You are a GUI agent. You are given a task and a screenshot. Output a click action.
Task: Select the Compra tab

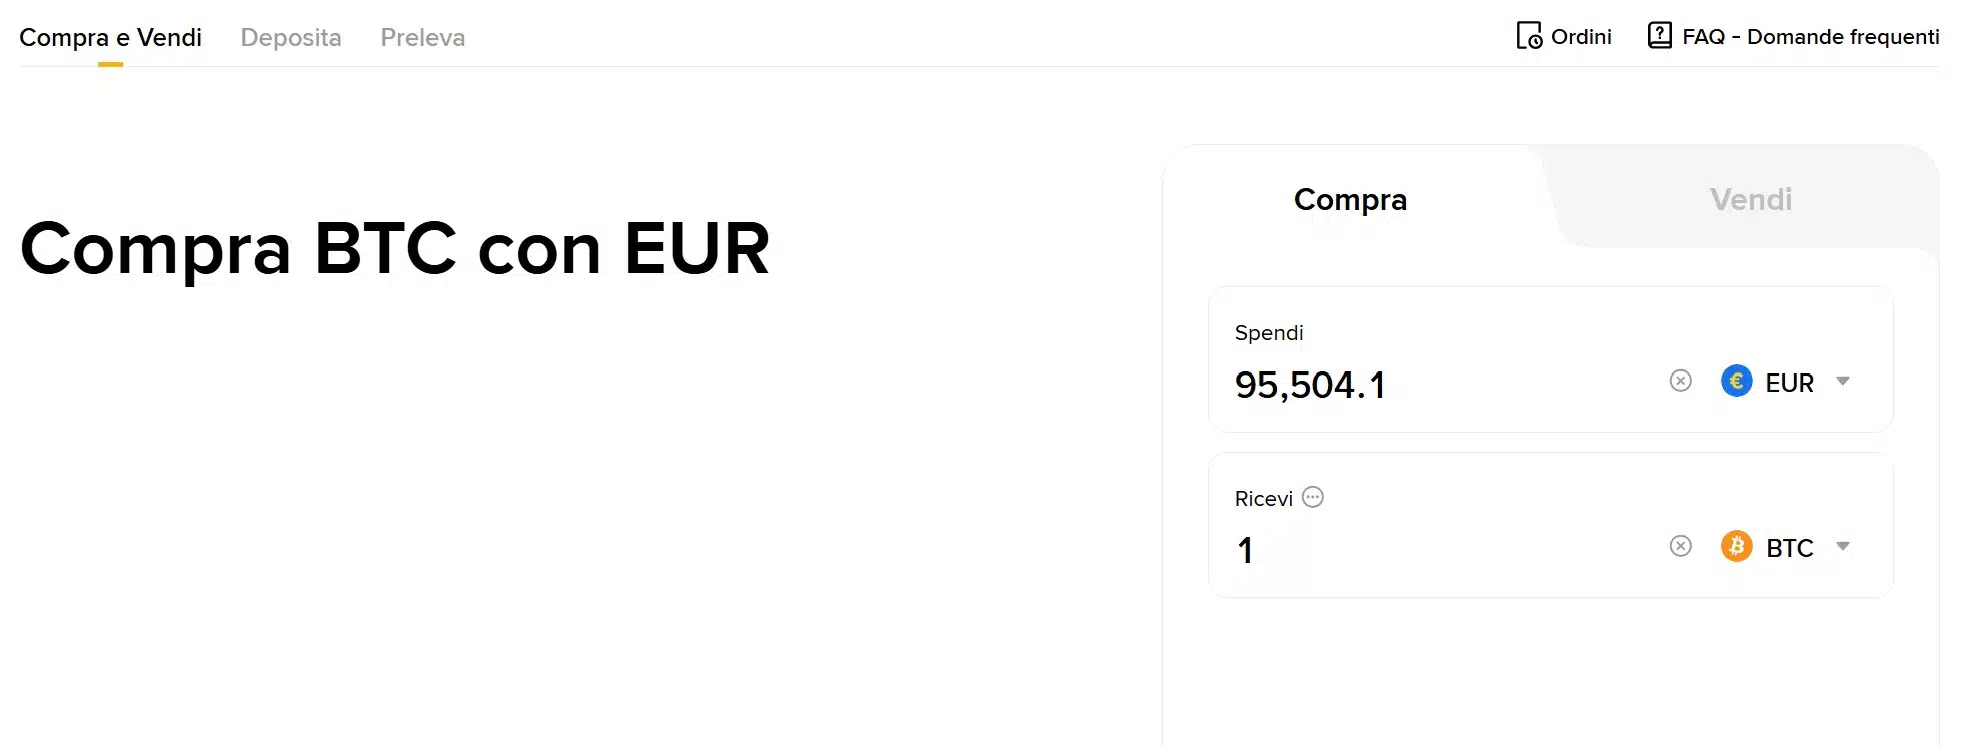click(1350, 199)
